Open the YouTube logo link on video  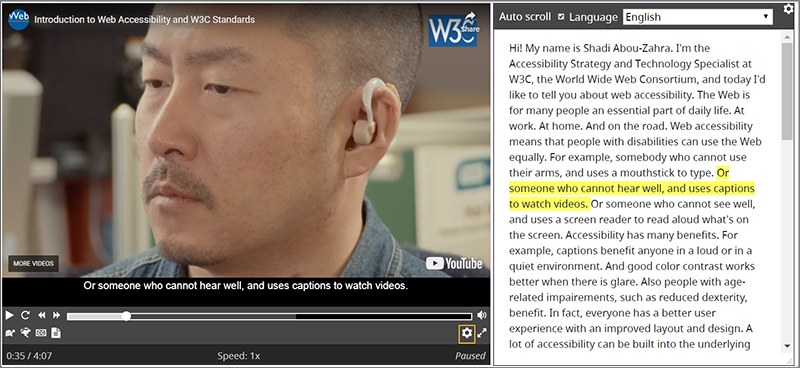[454, 263]
